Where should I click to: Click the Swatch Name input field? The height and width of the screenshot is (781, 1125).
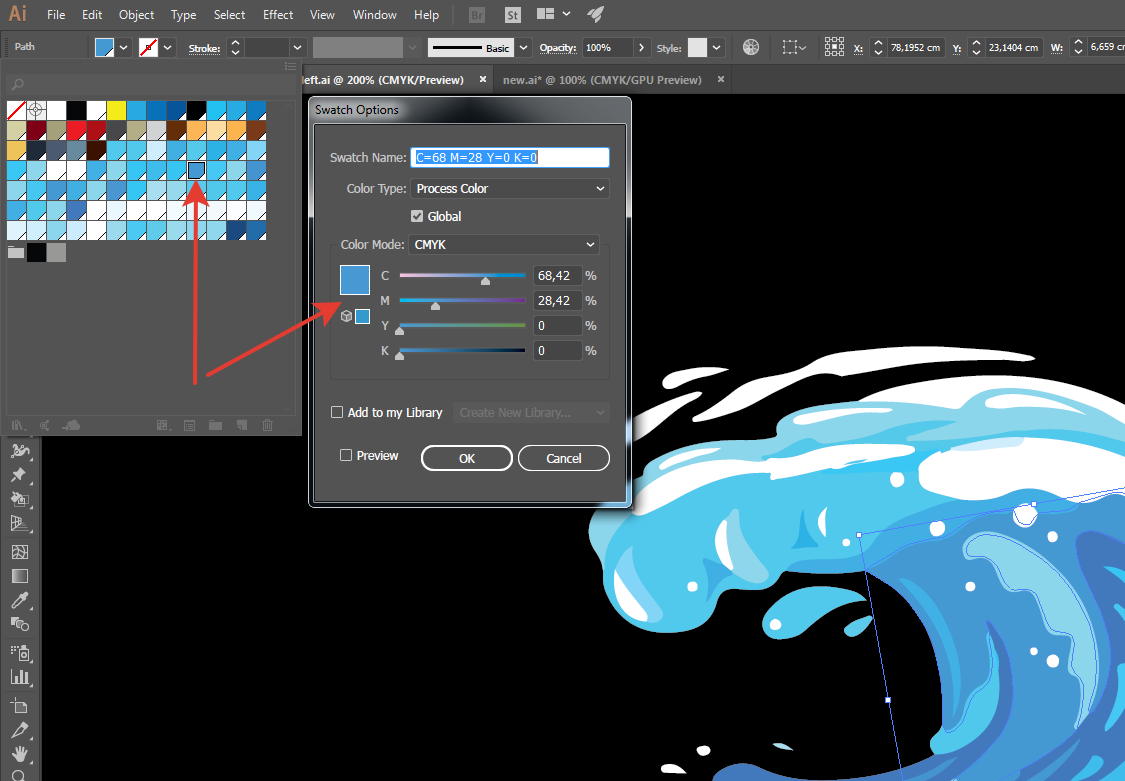coord(510,157)
